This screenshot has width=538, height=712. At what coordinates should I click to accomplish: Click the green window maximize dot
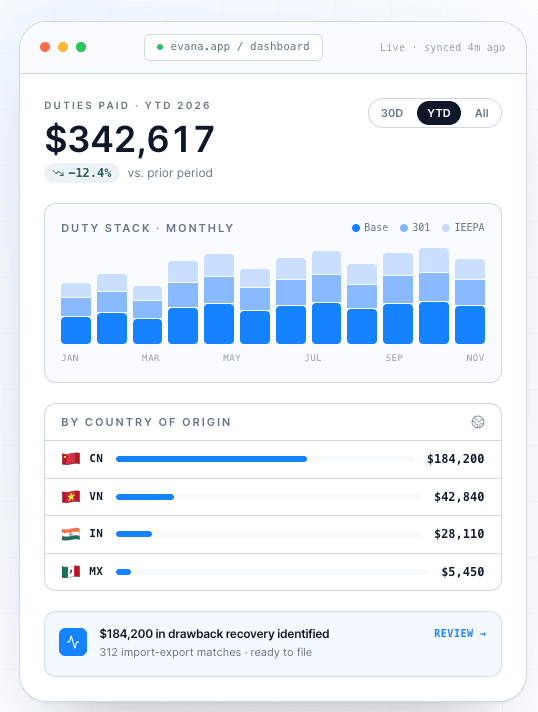(x=81, y=47)
